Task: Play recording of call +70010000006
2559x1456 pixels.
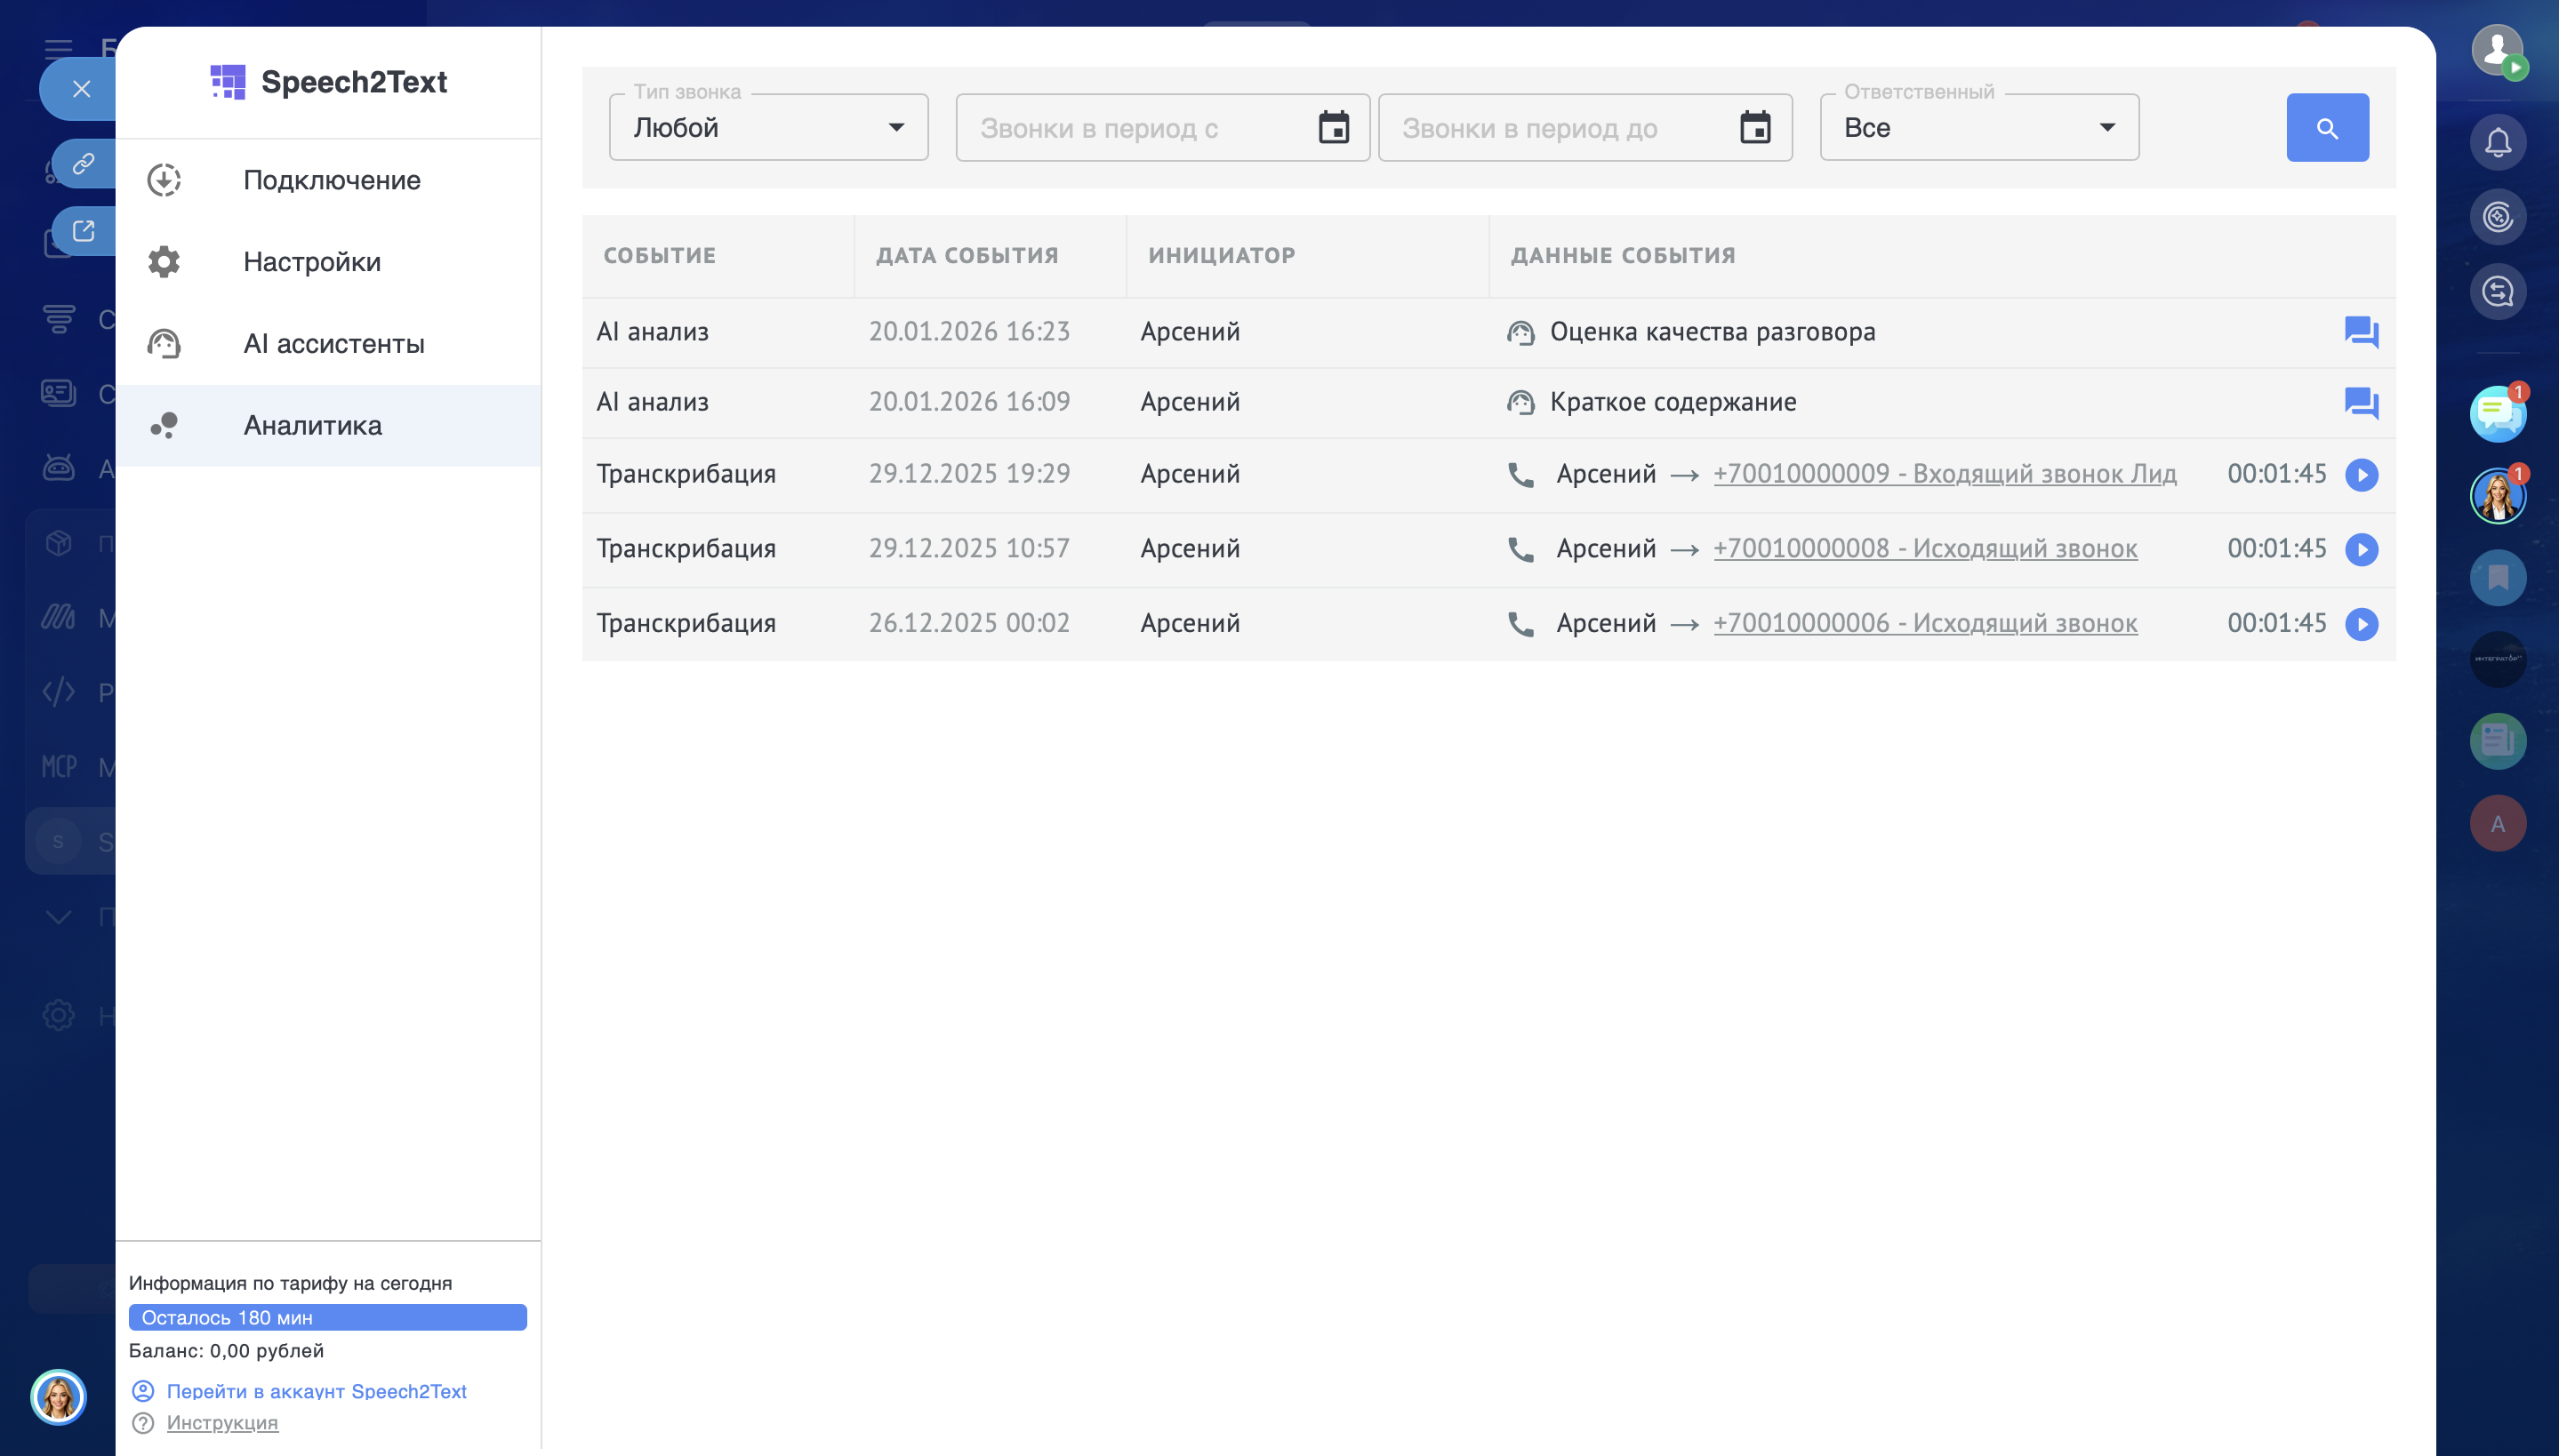Action: [2360, 624]
